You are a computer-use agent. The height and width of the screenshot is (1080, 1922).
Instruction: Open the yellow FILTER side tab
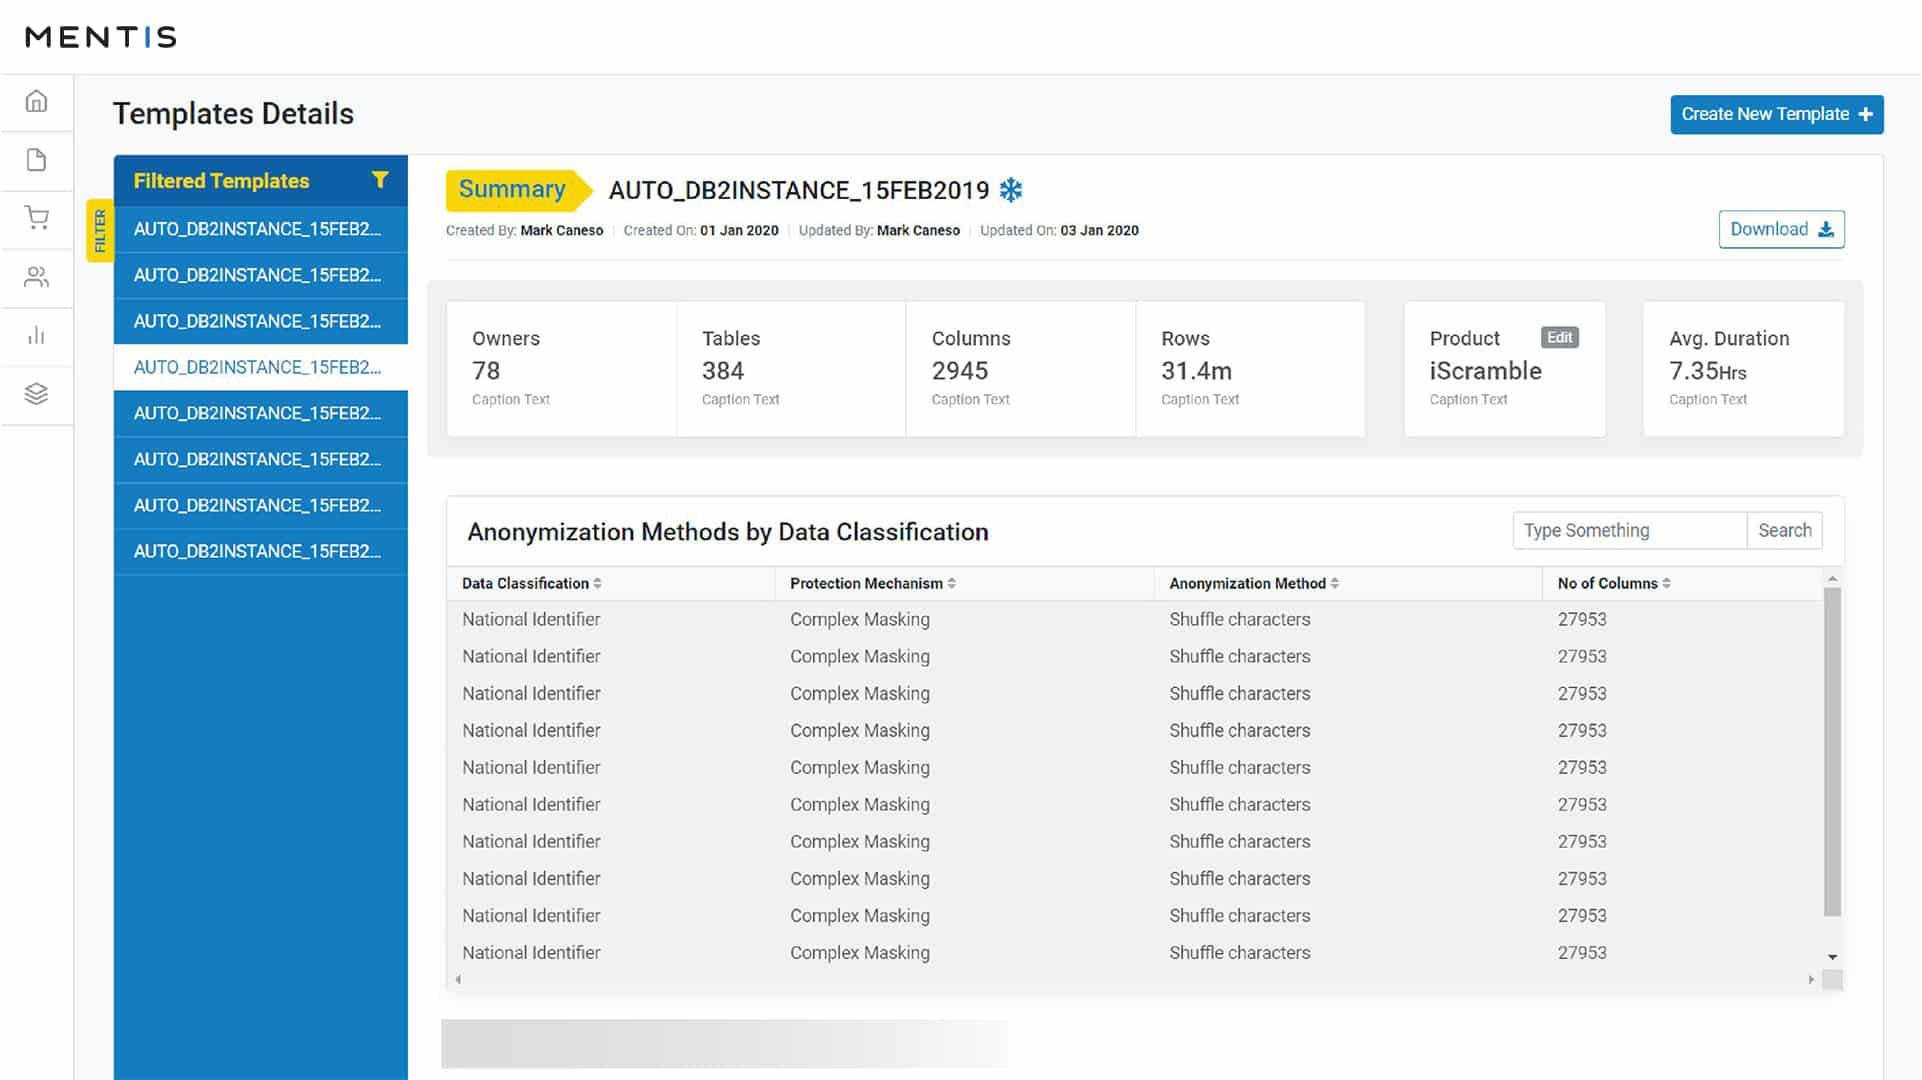coord(100,231)
